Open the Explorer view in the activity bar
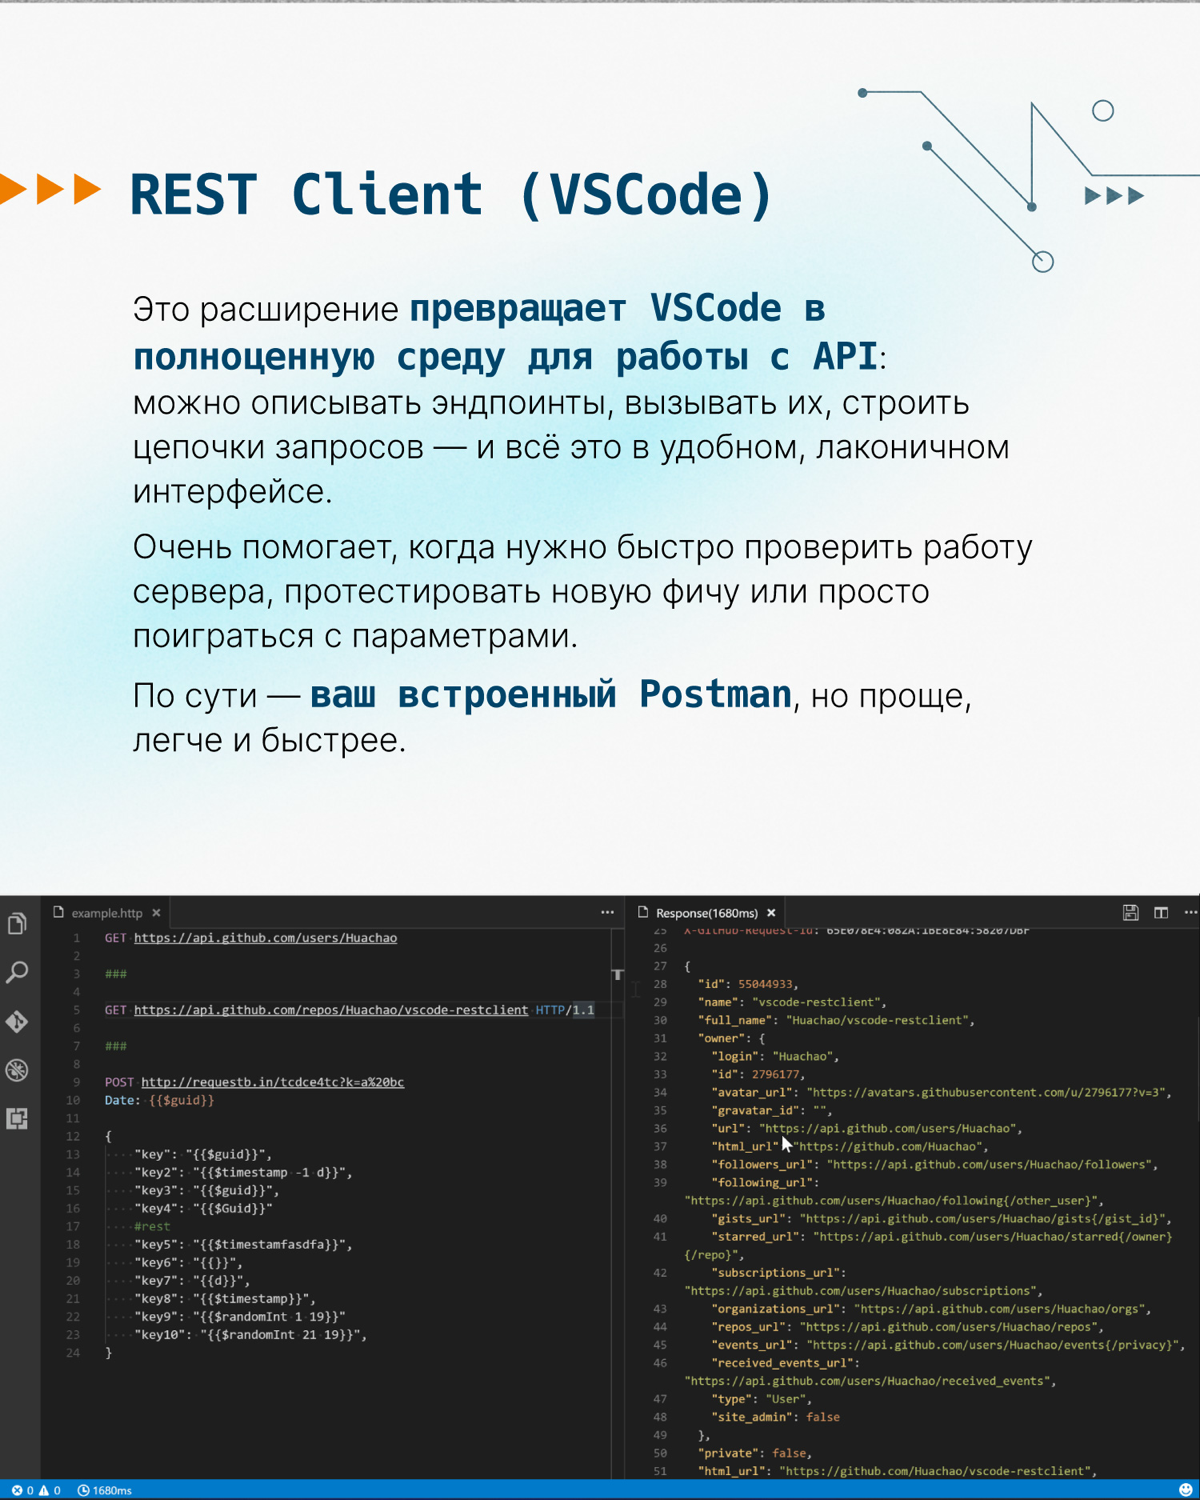 16,925
